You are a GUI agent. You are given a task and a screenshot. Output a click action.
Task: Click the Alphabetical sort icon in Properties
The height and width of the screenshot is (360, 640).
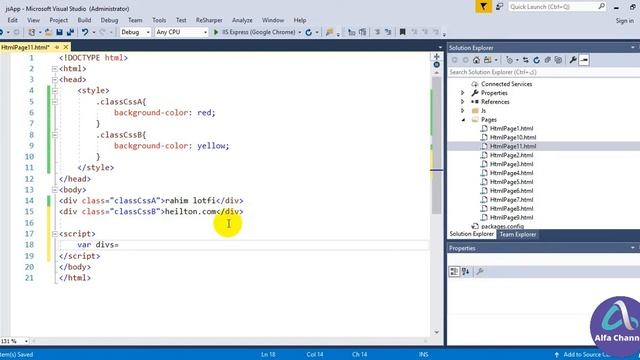[x=466, y=271]
